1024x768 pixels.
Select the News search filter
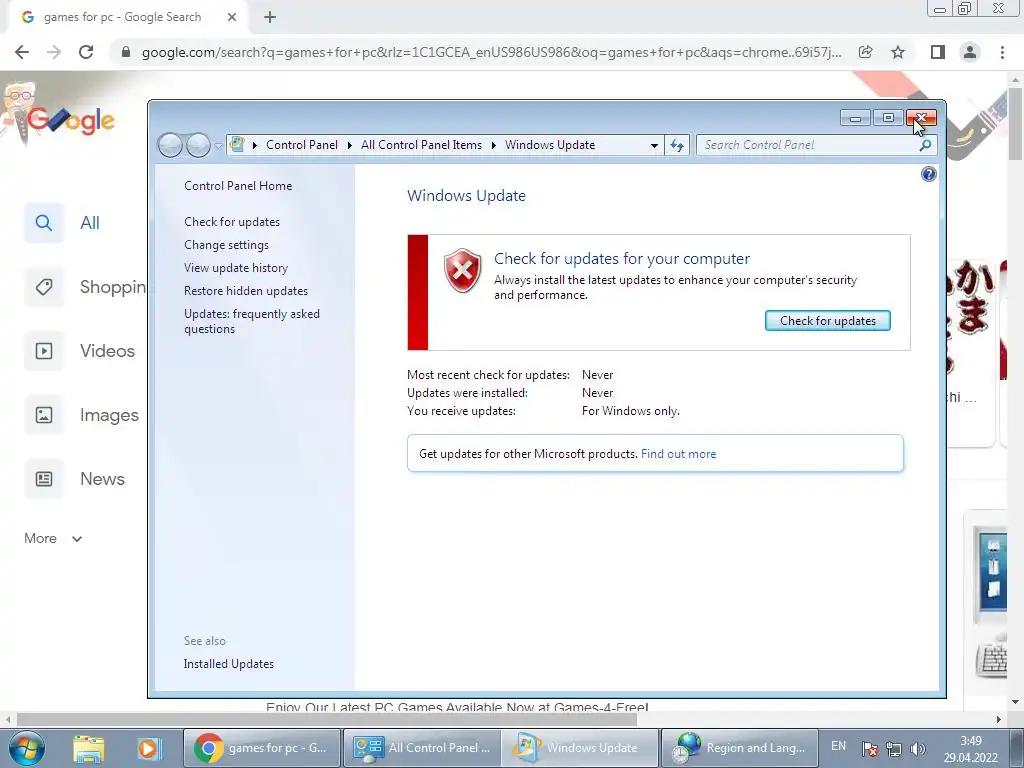point(74,479)
